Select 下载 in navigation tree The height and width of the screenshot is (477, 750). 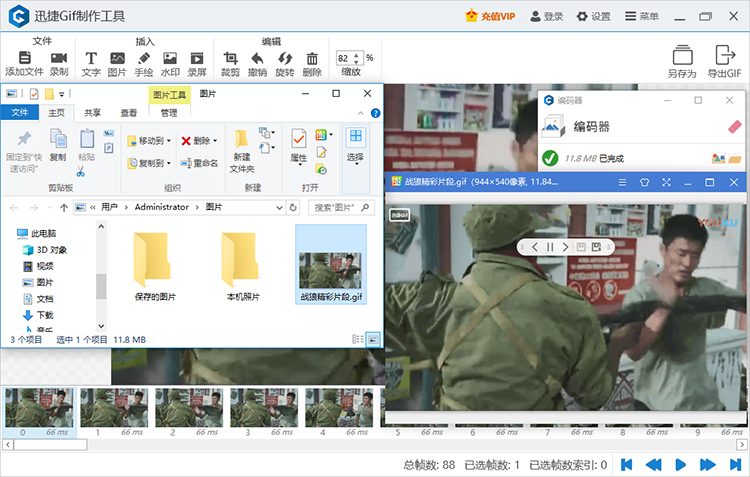point(38,315)
